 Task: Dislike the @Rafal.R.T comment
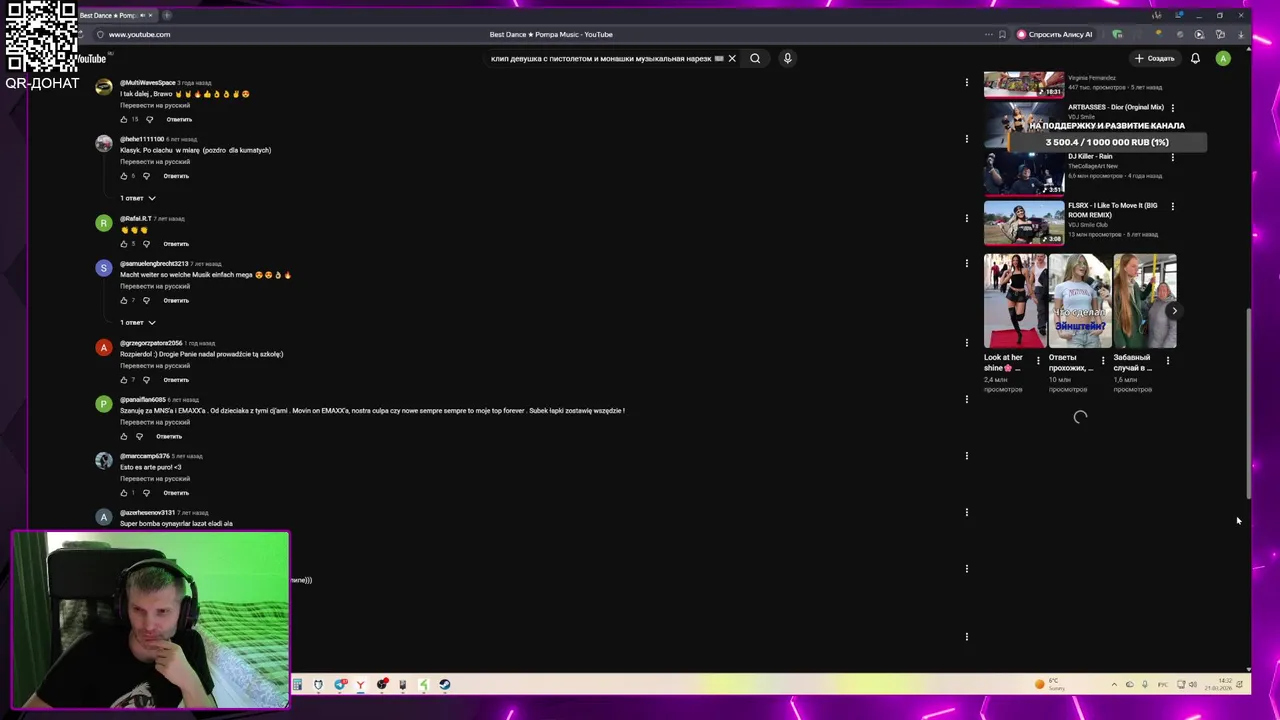146,244
